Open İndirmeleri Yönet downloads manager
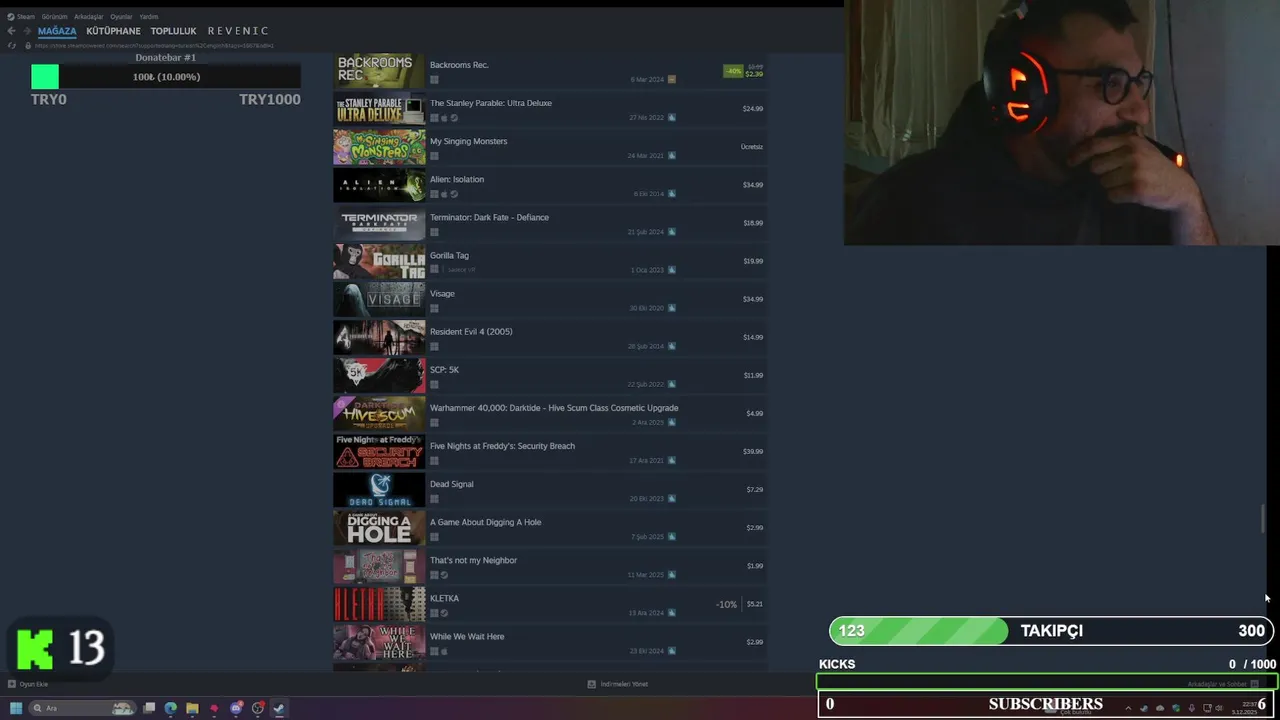Image resolution: width=1280 pixels, height=720 pixels. [x=618, y=684]
